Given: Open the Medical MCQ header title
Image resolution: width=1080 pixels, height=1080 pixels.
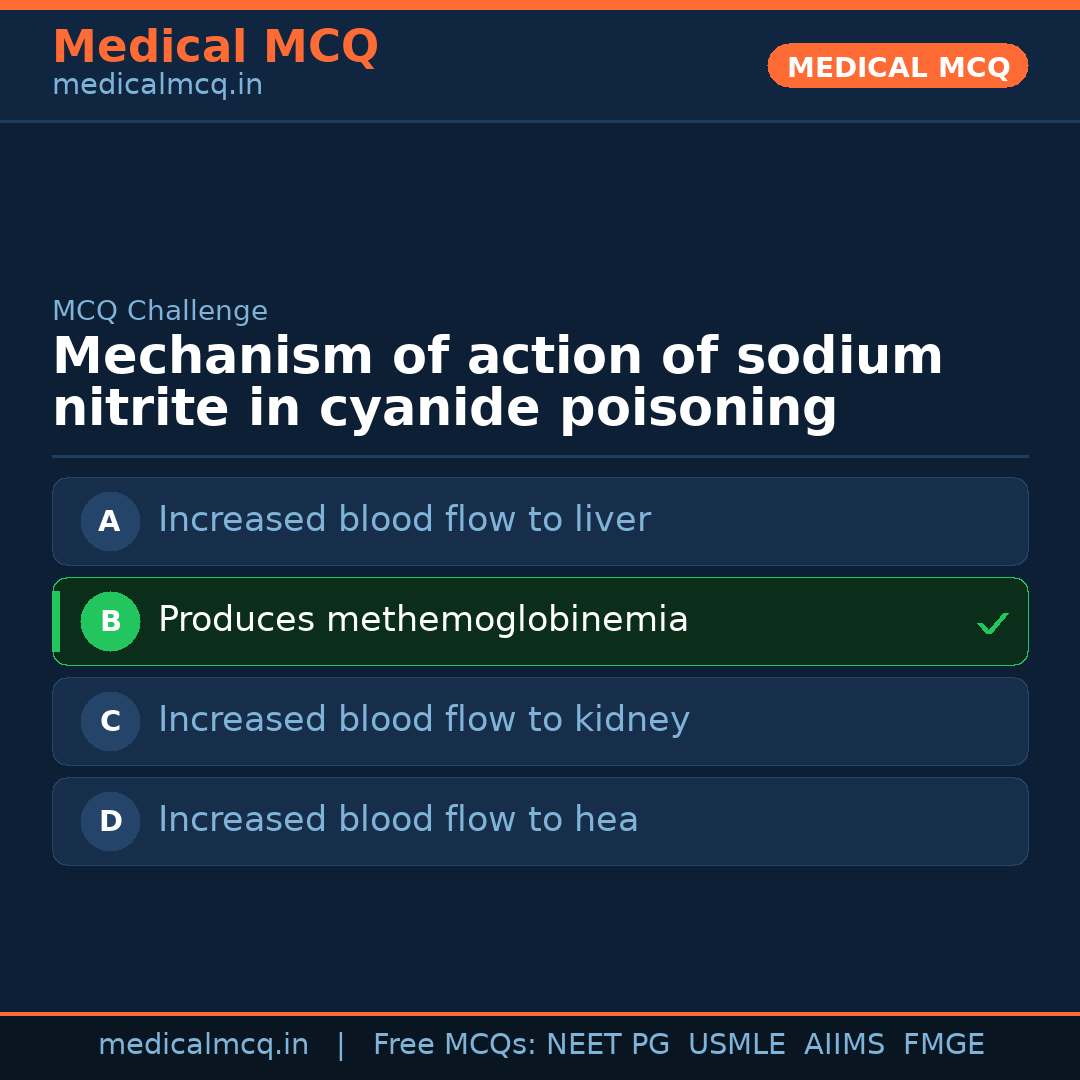Looking at the screenshot, I should coord(215,47).
